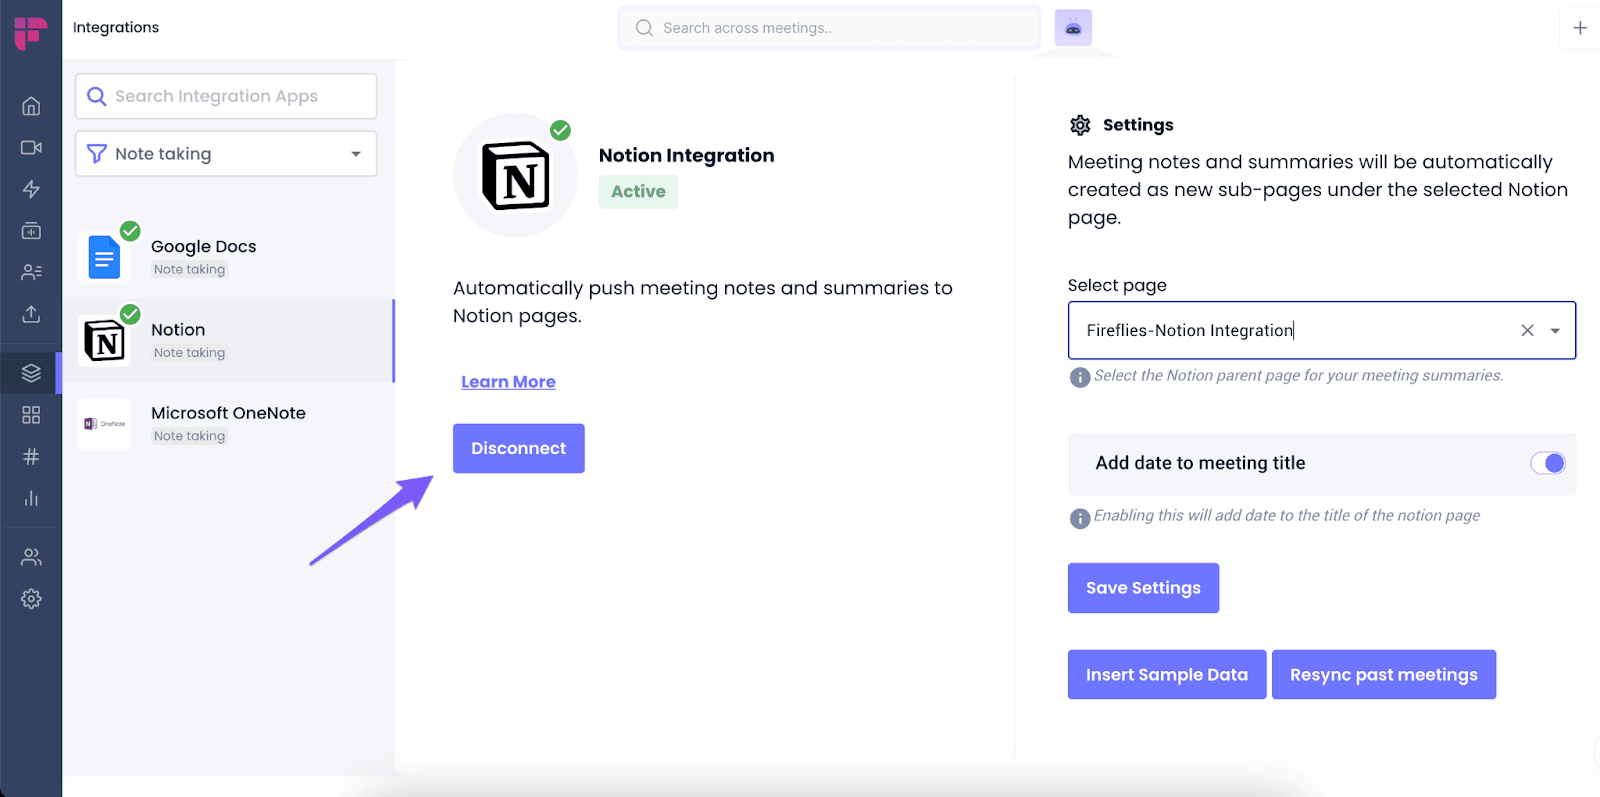Click the Select page label
The height and width of the screenshot is (797, 1600).
point(1117,286)
